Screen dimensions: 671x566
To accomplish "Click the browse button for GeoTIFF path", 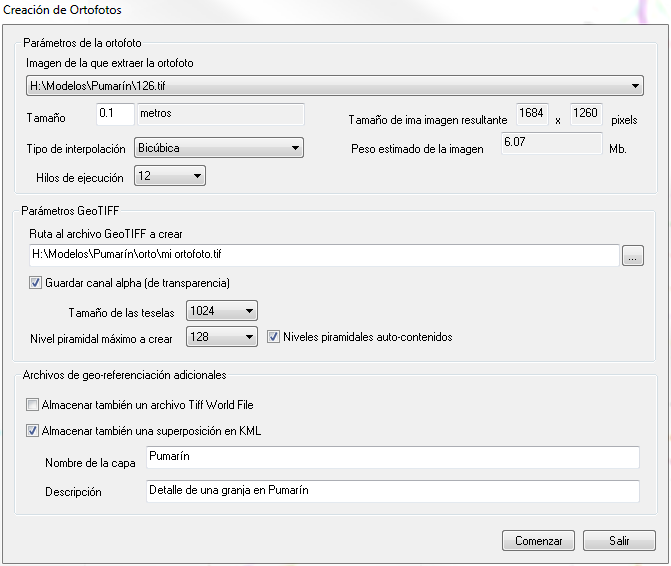I will point(632,256).
